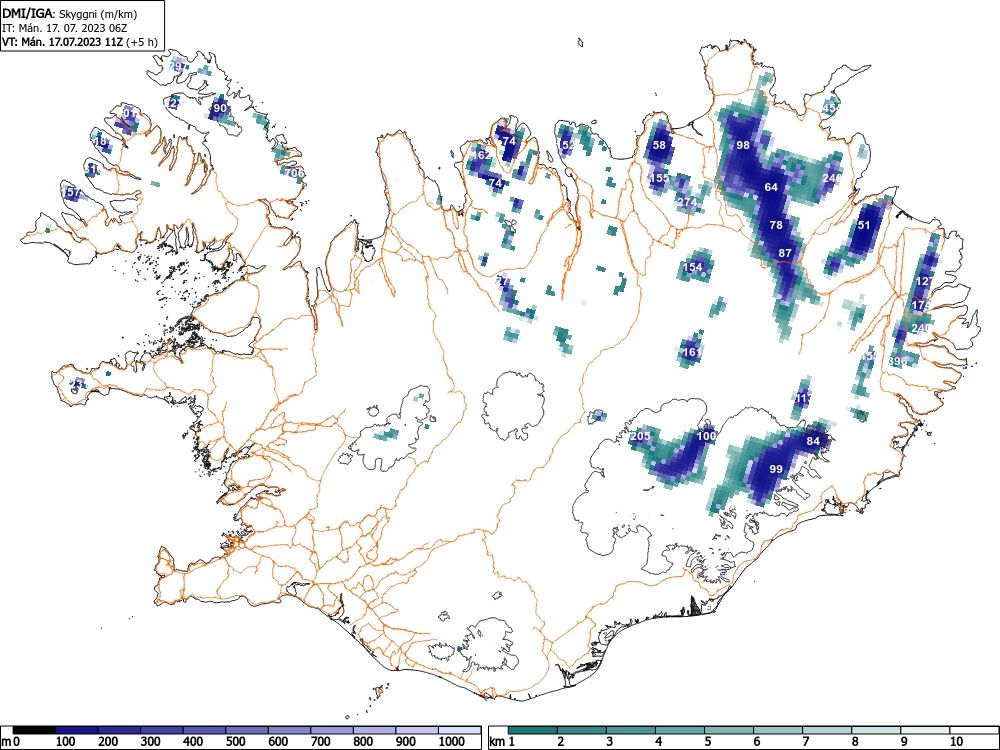
Task: Click visibility value 87 on map
Action: coord(785,253)
